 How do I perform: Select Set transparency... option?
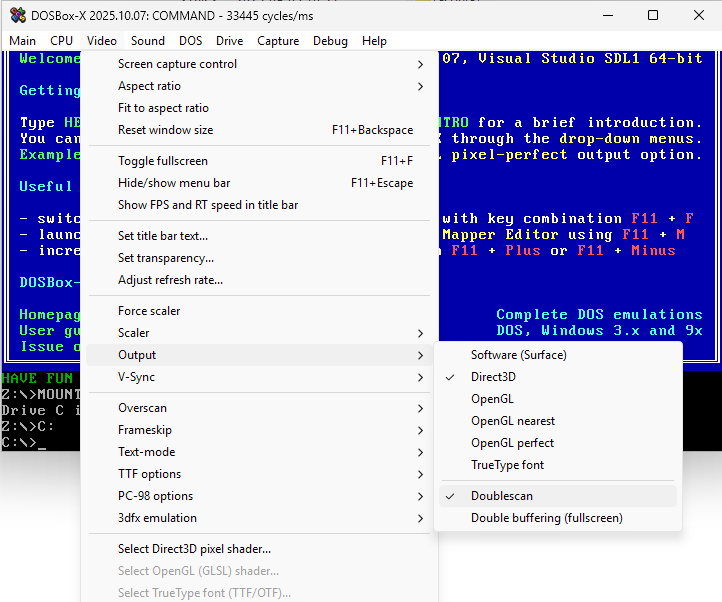[166, 258]
